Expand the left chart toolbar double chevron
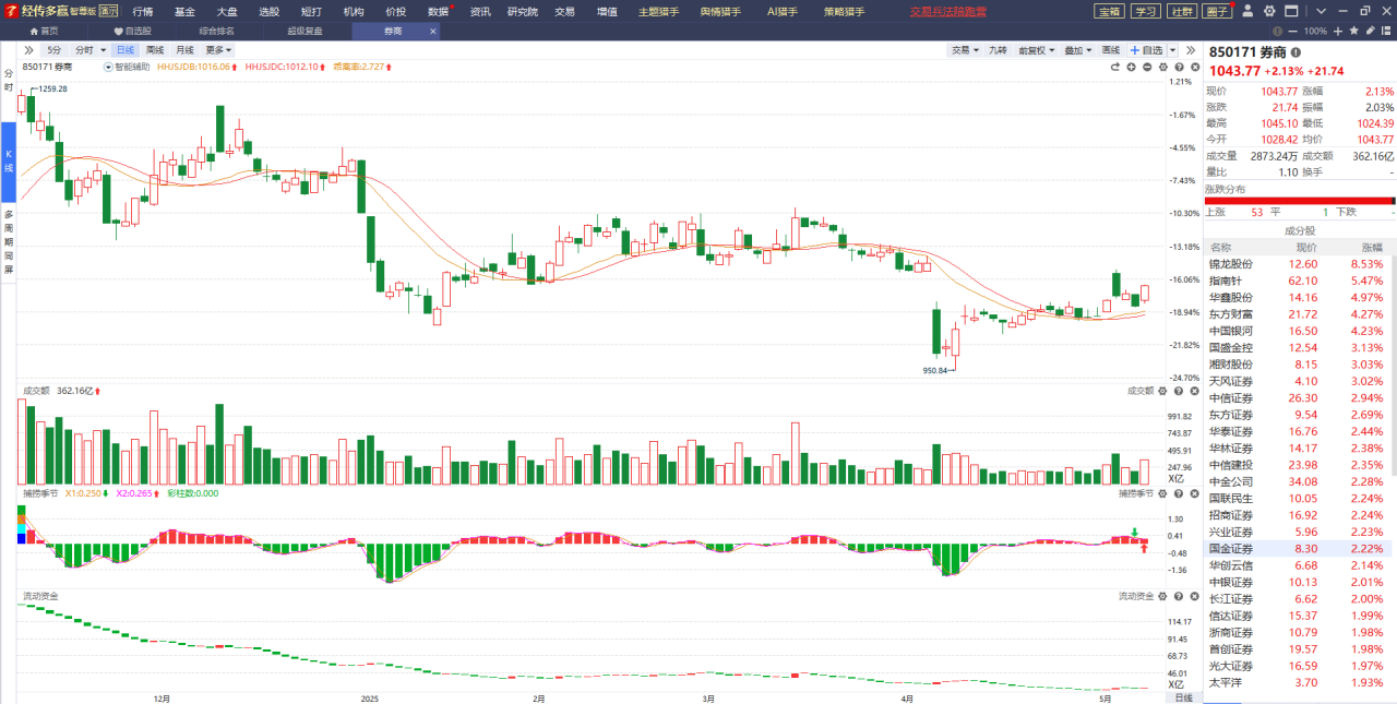Image resolution: width=1397 pixels, height=704 pixels. click(x=29, y=50)
